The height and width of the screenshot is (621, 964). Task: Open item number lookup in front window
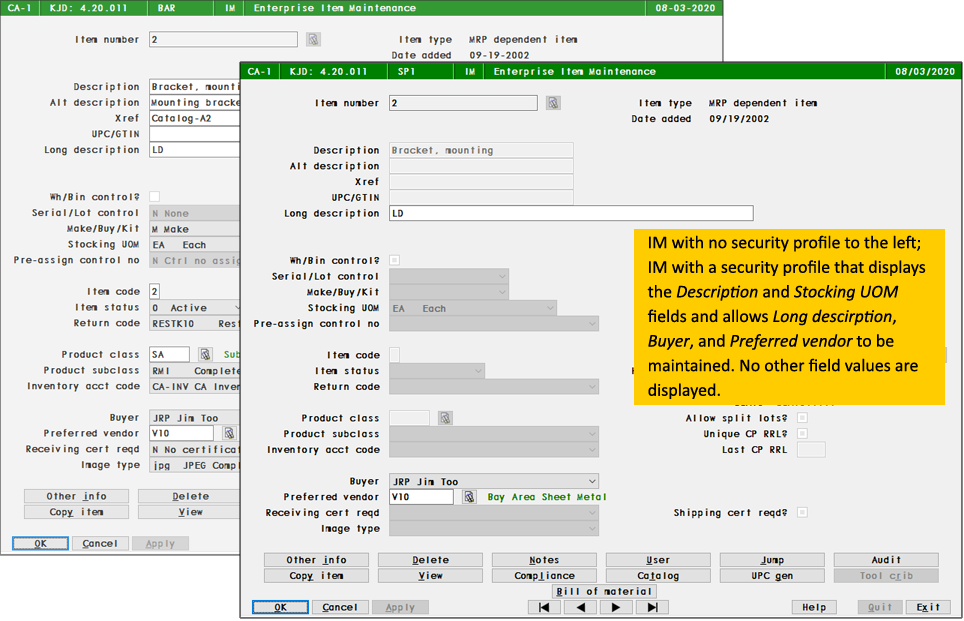coord(553,103)
